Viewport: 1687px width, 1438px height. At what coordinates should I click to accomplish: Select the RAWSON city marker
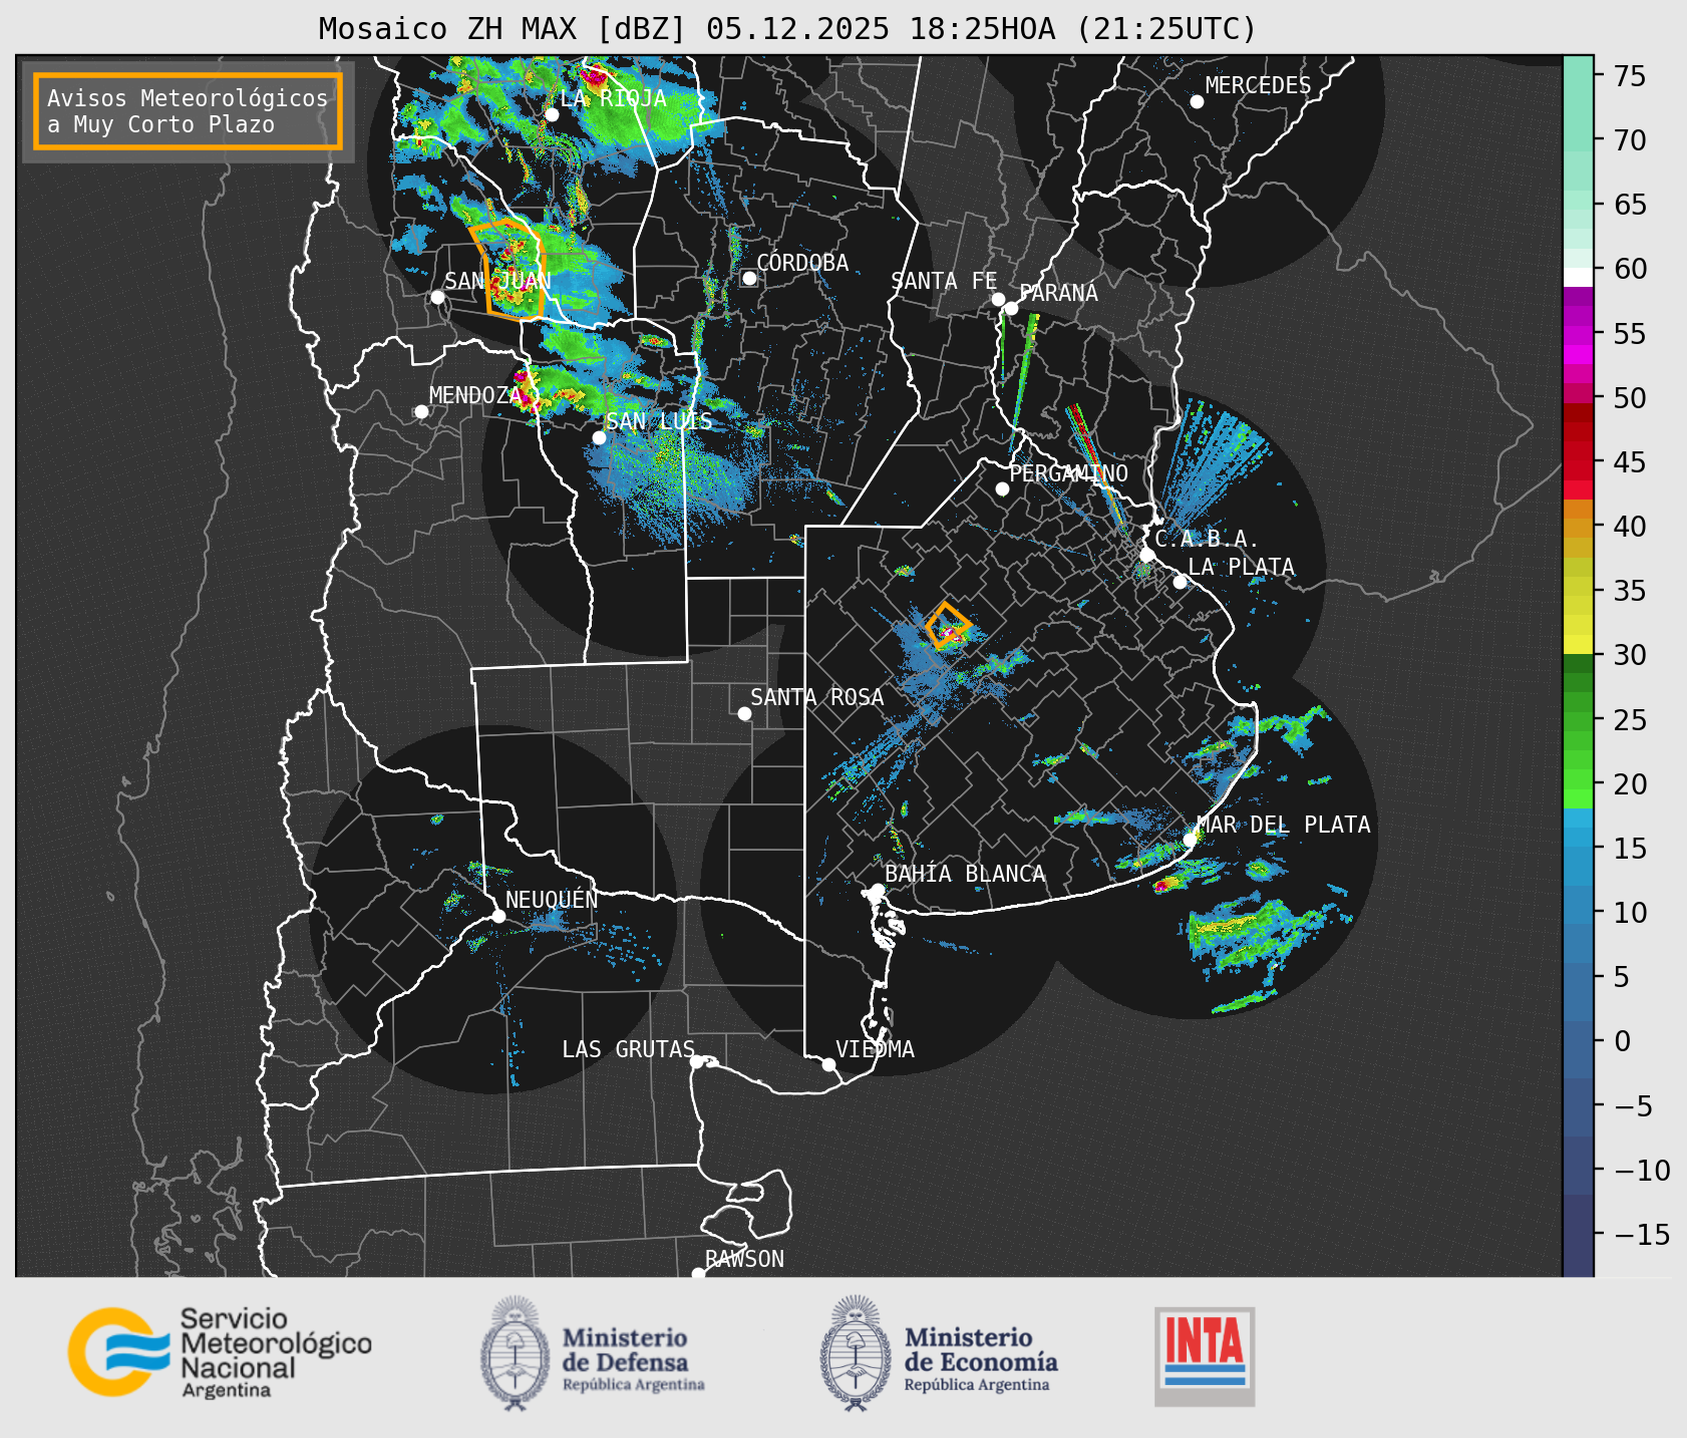(698, 1274)
